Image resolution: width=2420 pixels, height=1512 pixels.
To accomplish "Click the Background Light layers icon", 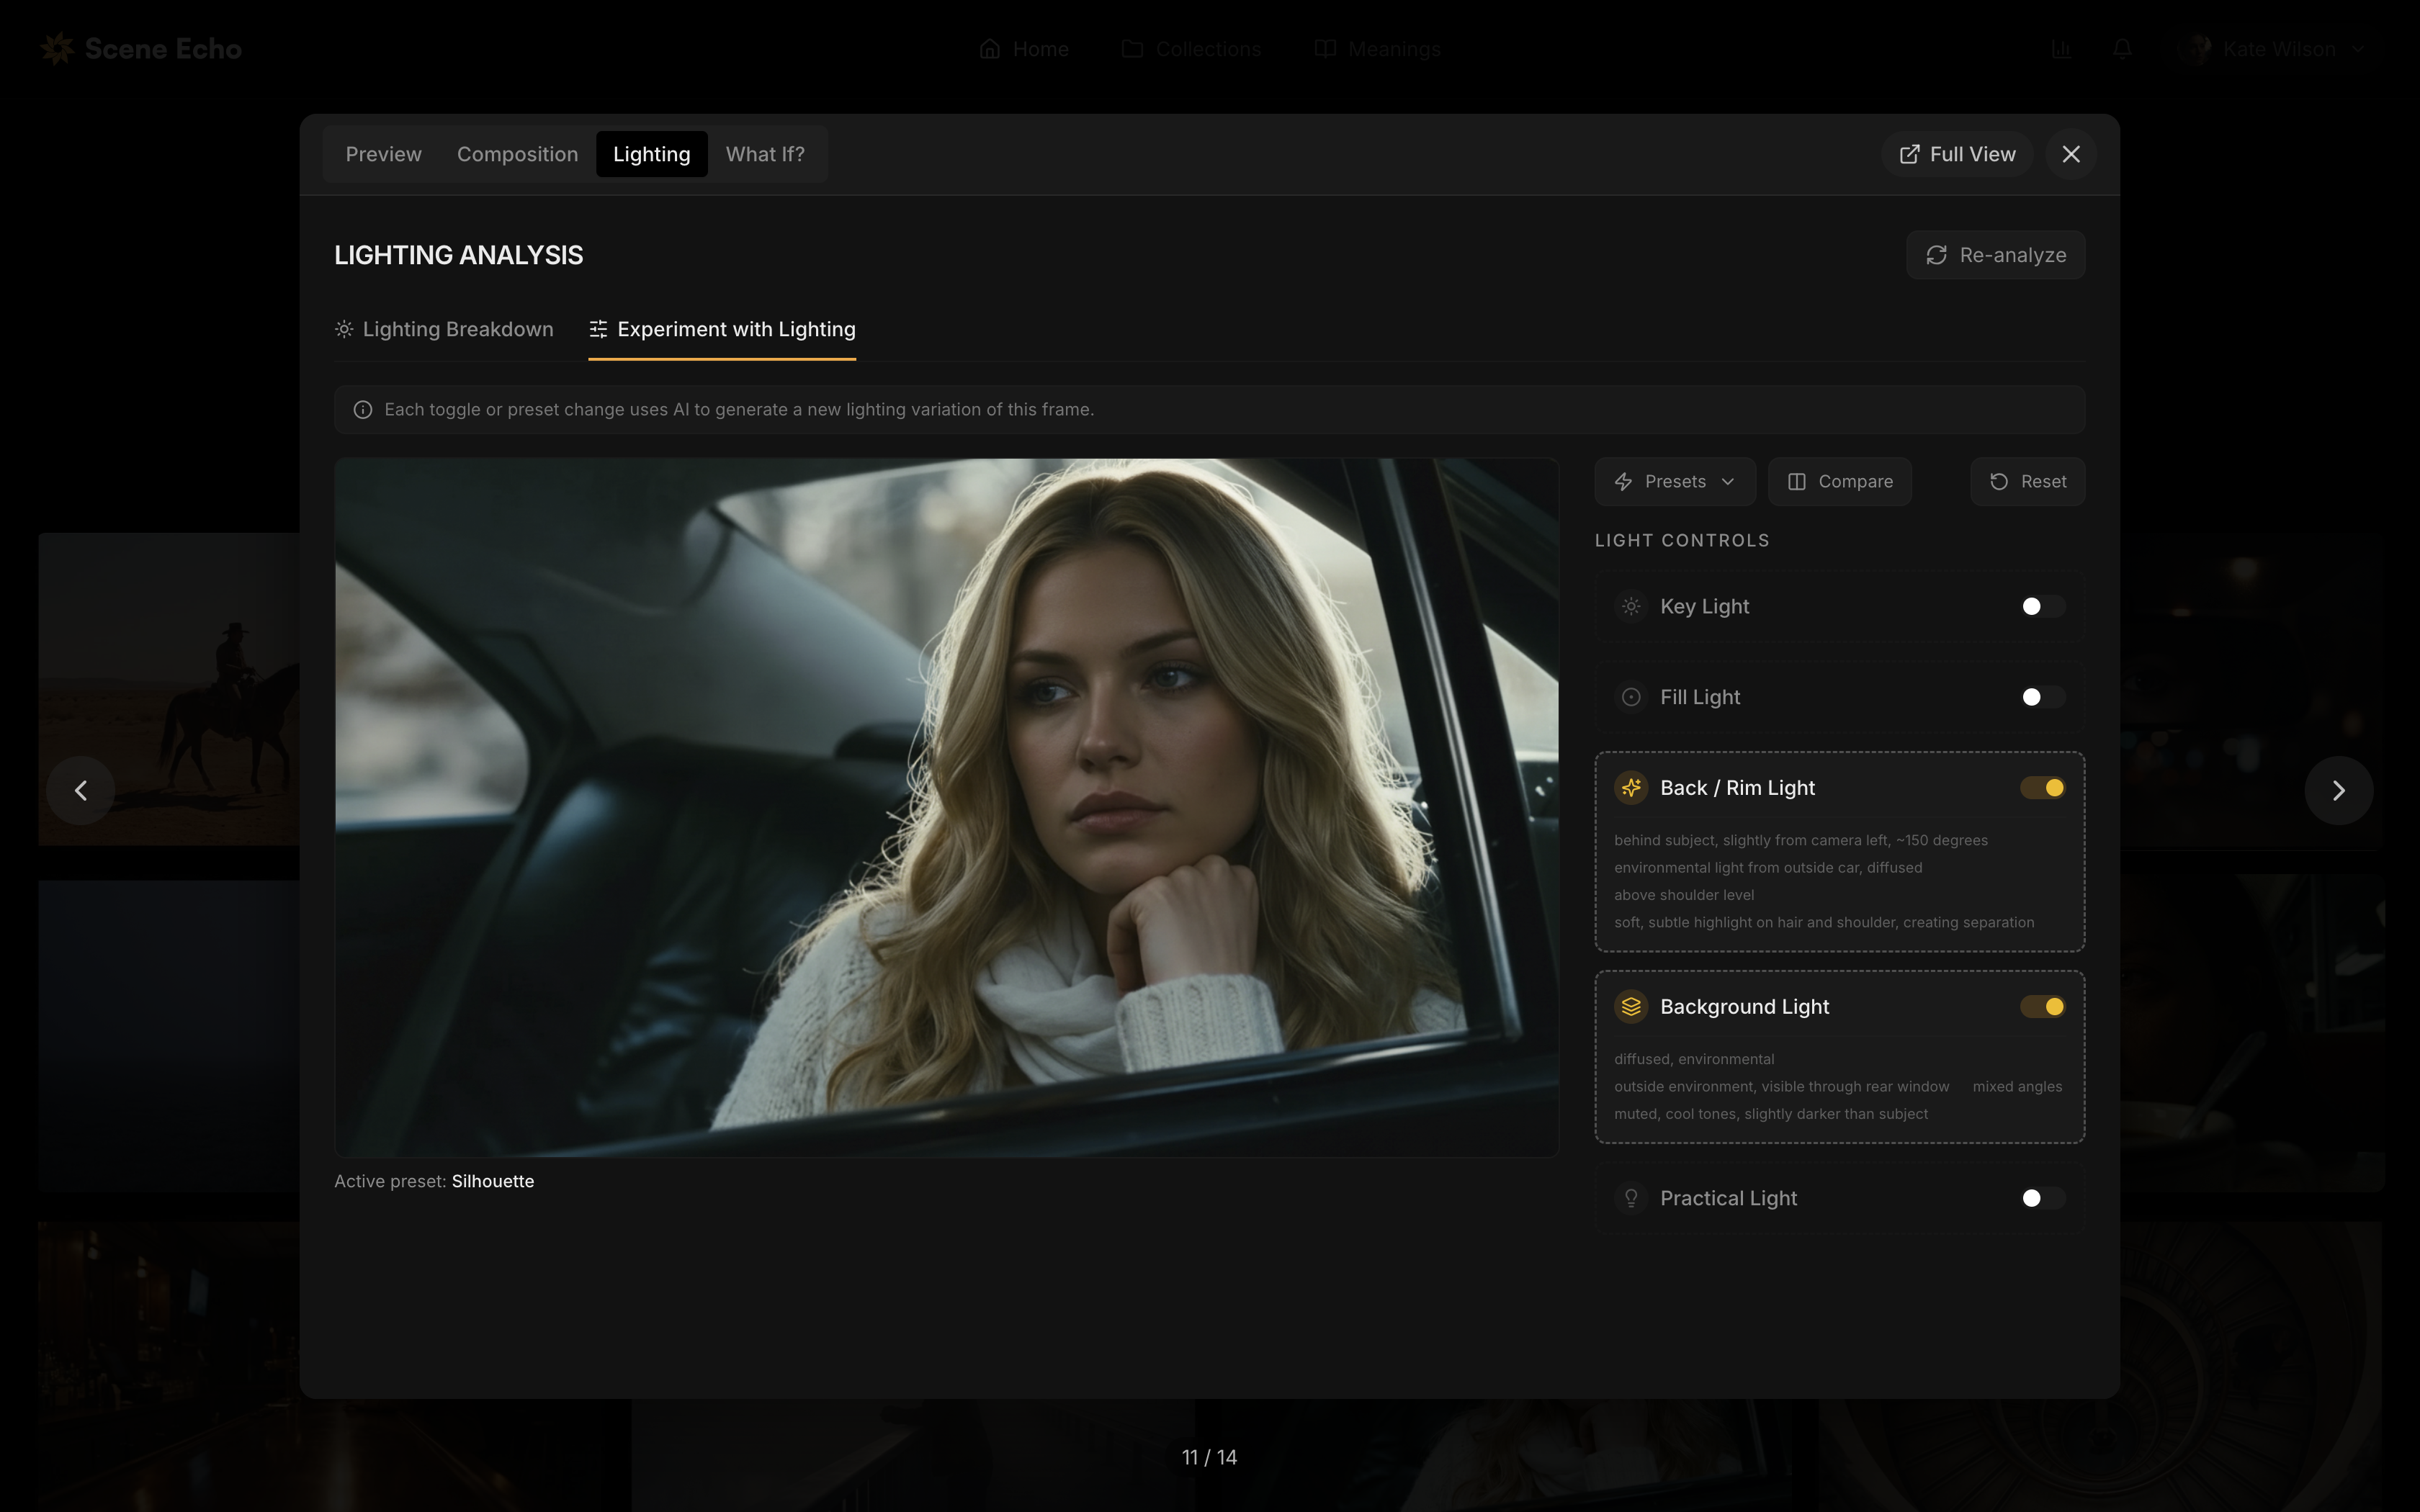I will click(1631, 1006).
